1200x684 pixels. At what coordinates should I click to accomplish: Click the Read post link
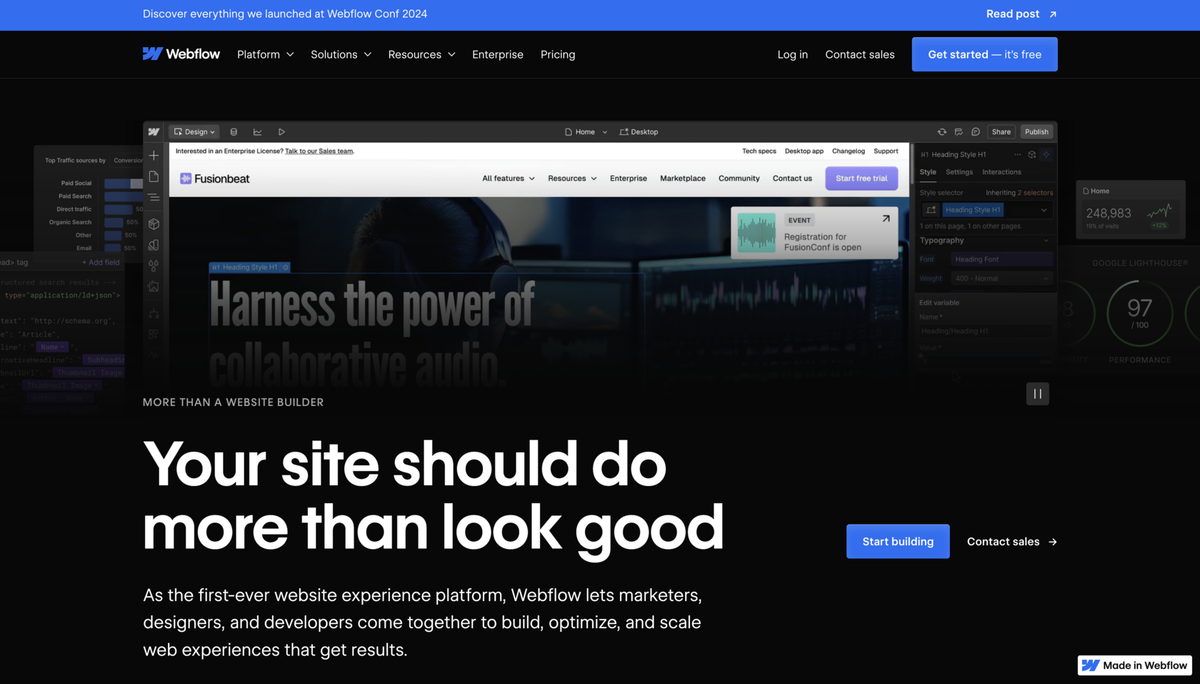pos(1013,14)
